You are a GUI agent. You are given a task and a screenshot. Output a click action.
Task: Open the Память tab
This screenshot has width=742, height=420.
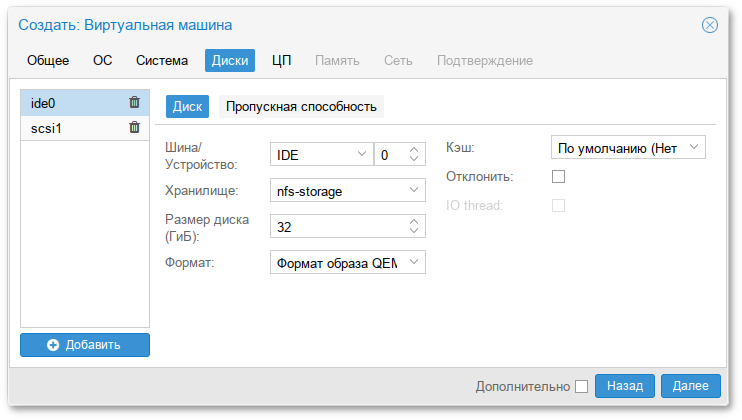point(337,61)
